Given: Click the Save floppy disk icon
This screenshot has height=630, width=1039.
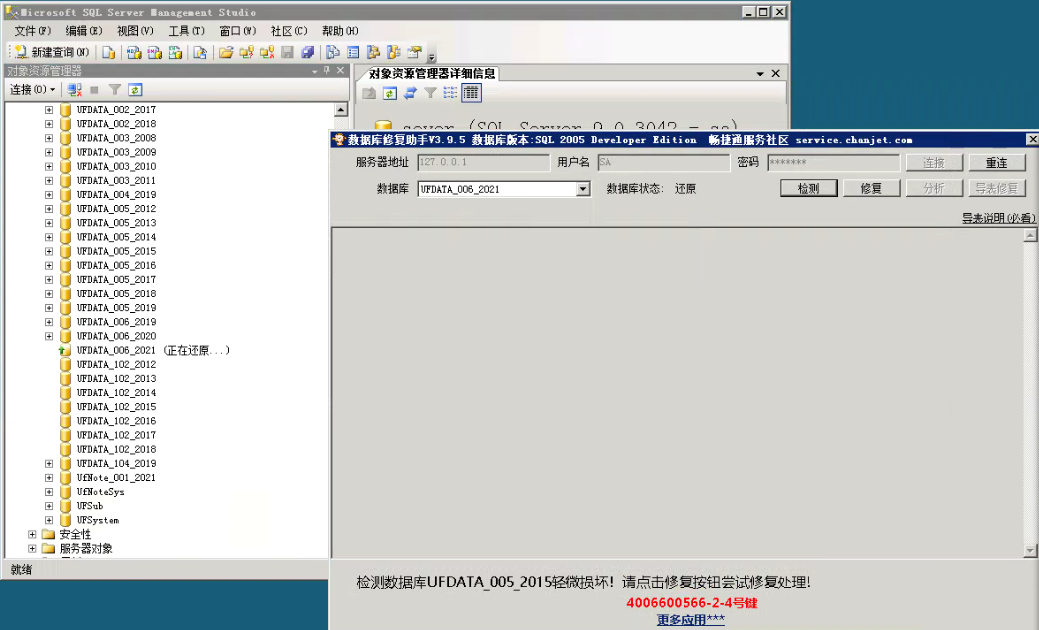Looking at the screenshot, I should 287,52.
